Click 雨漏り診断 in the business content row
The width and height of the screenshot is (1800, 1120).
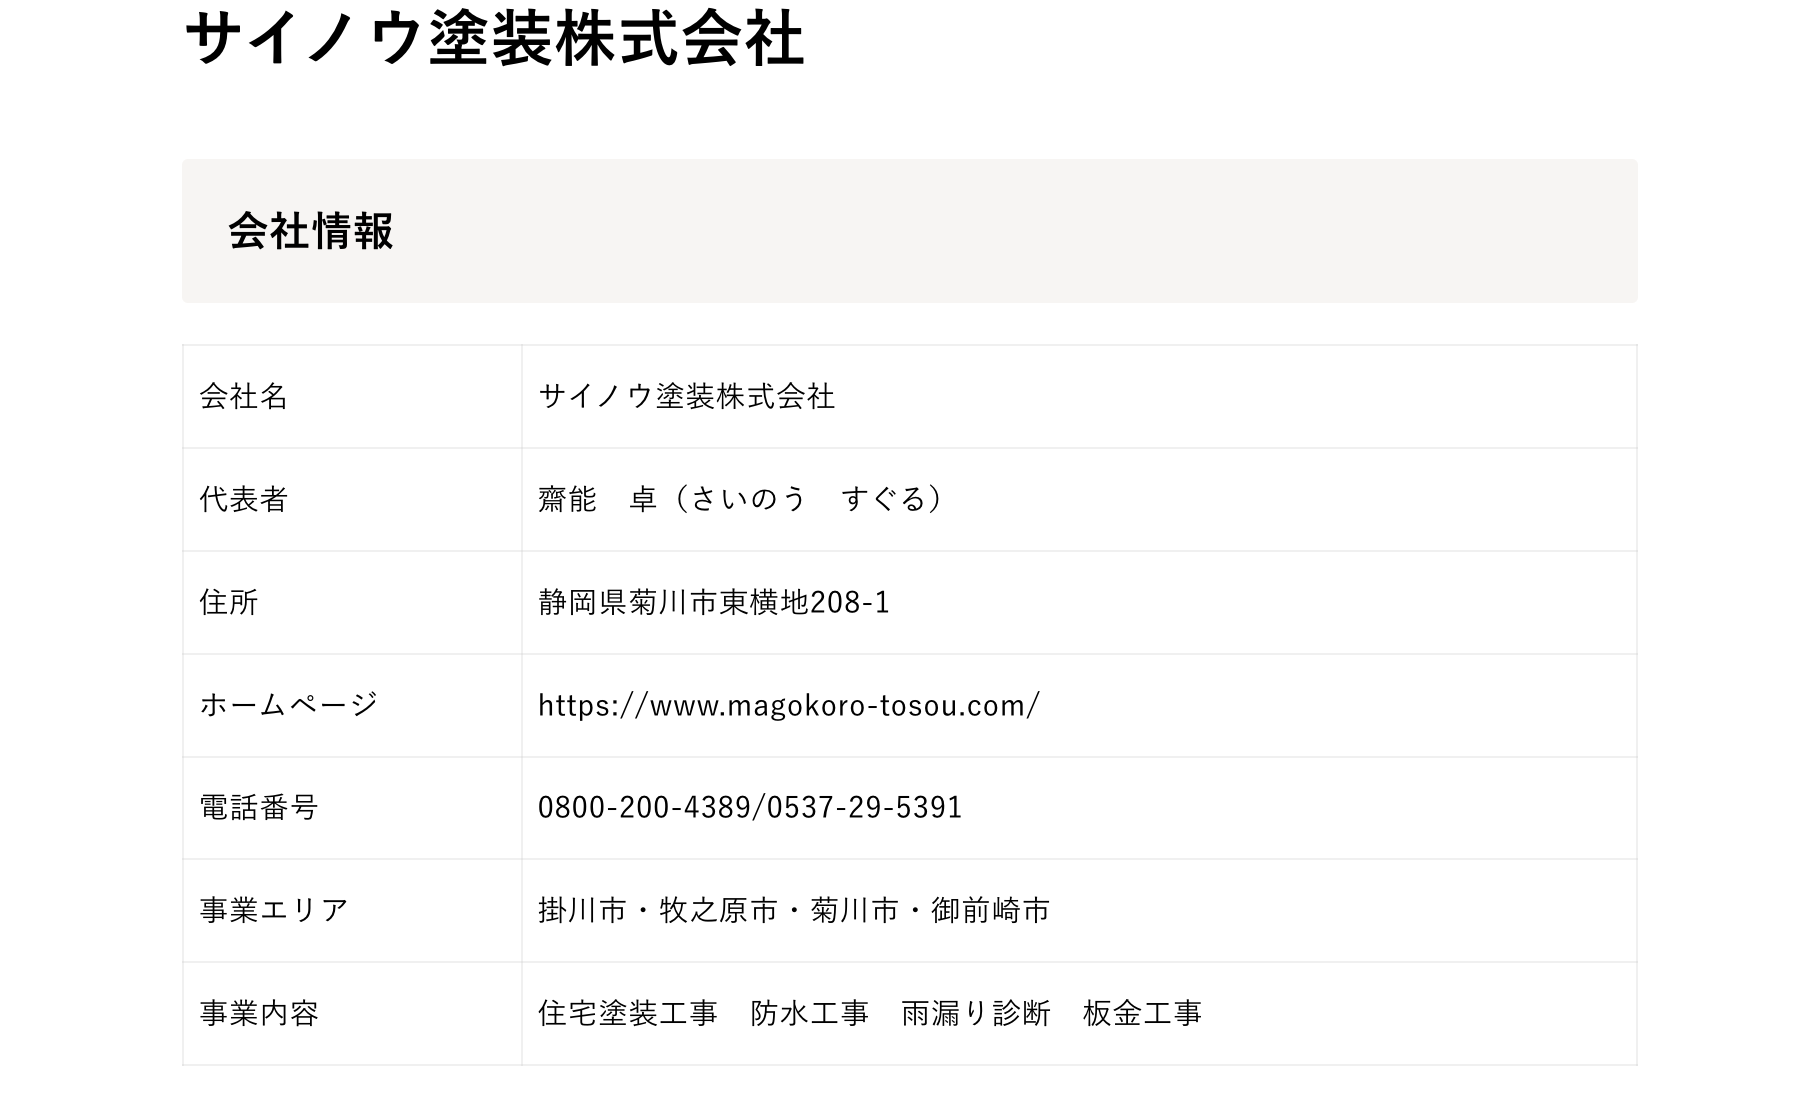pyautogui.click(x=975, y=1013)
